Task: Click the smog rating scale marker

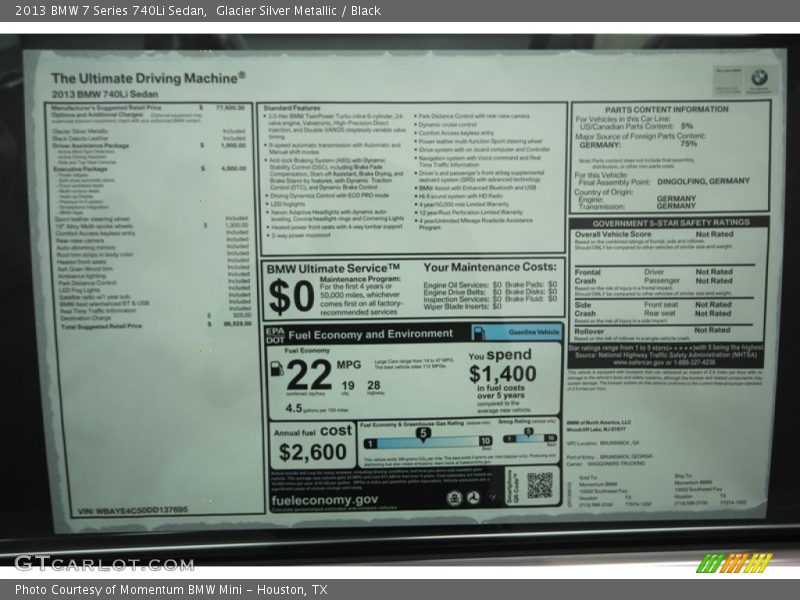Action: click(529, 433)
